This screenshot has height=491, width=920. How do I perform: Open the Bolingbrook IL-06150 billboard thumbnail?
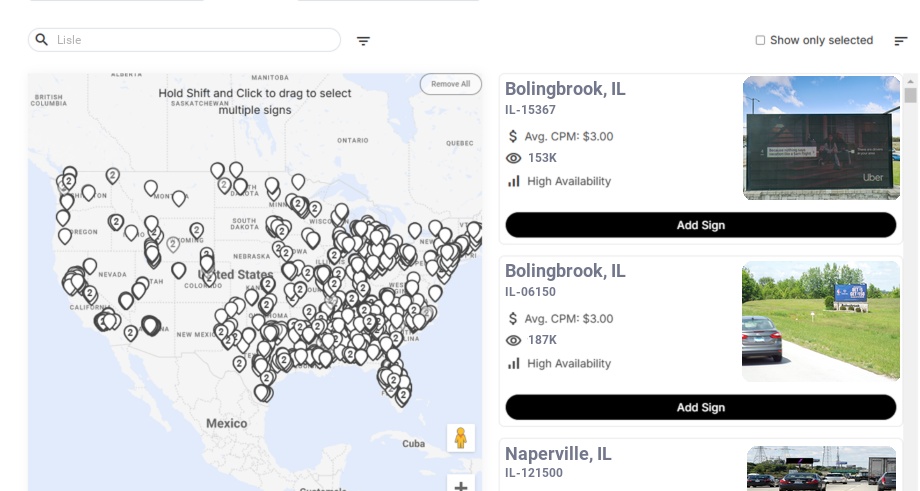pyautogui.click(x=821, y=322)
